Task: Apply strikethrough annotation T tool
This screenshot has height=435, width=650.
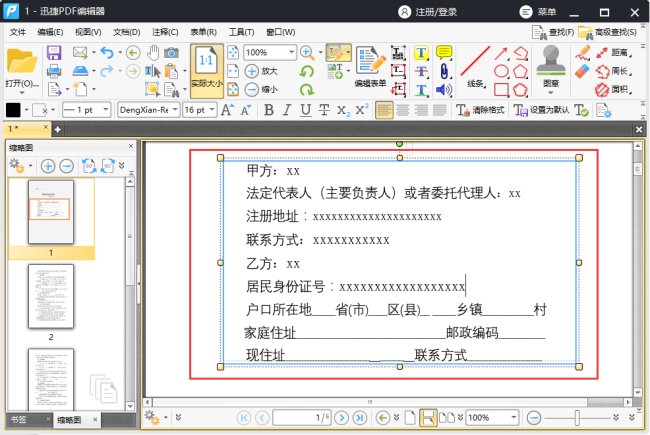Action: (x=421, y=71)
